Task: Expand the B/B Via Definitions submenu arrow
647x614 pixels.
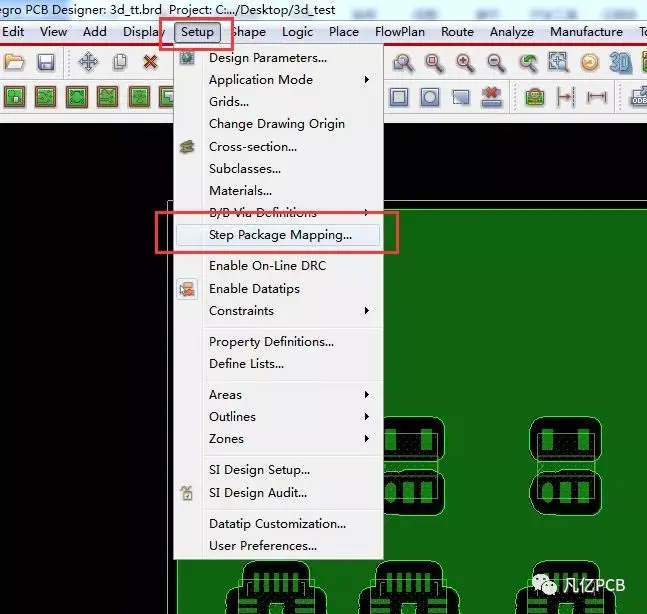Action: click(x=366, y=213)
